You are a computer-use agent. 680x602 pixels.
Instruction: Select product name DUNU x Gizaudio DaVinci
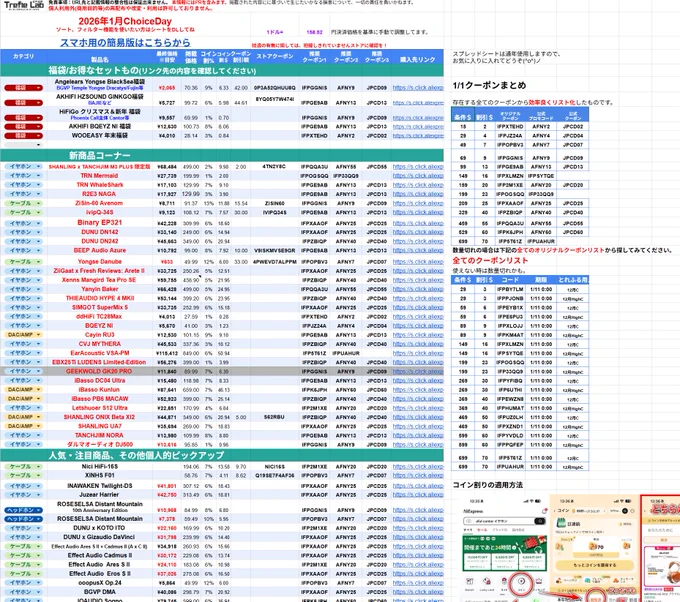pyautogui.click(x=99, y=537)
